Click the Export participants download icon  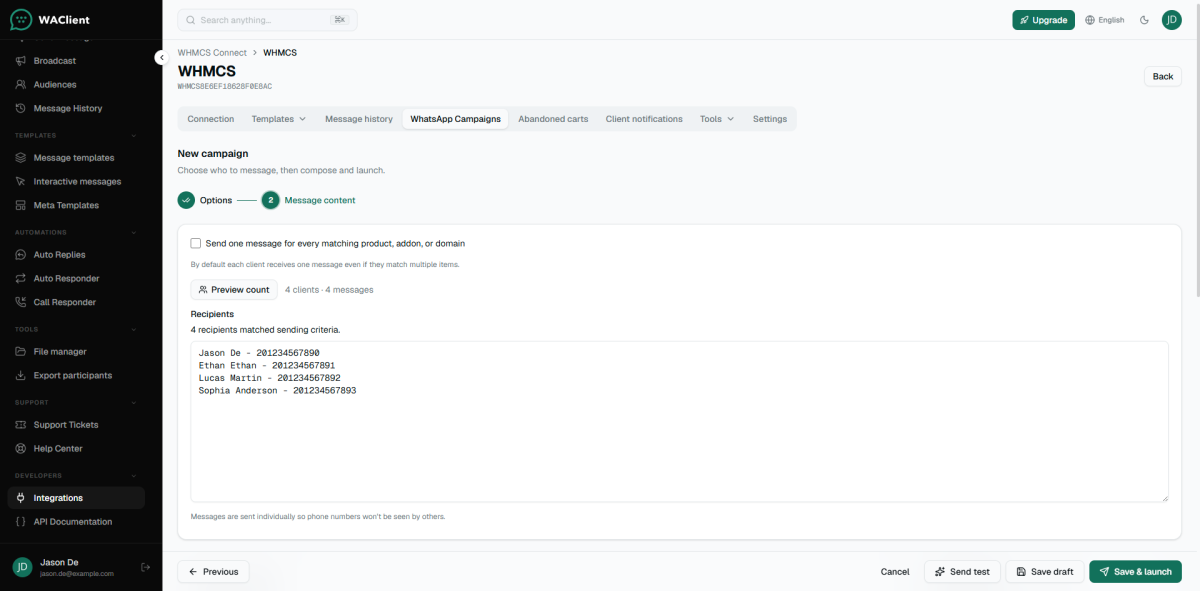pyautogui.click(x=22, y=376)
